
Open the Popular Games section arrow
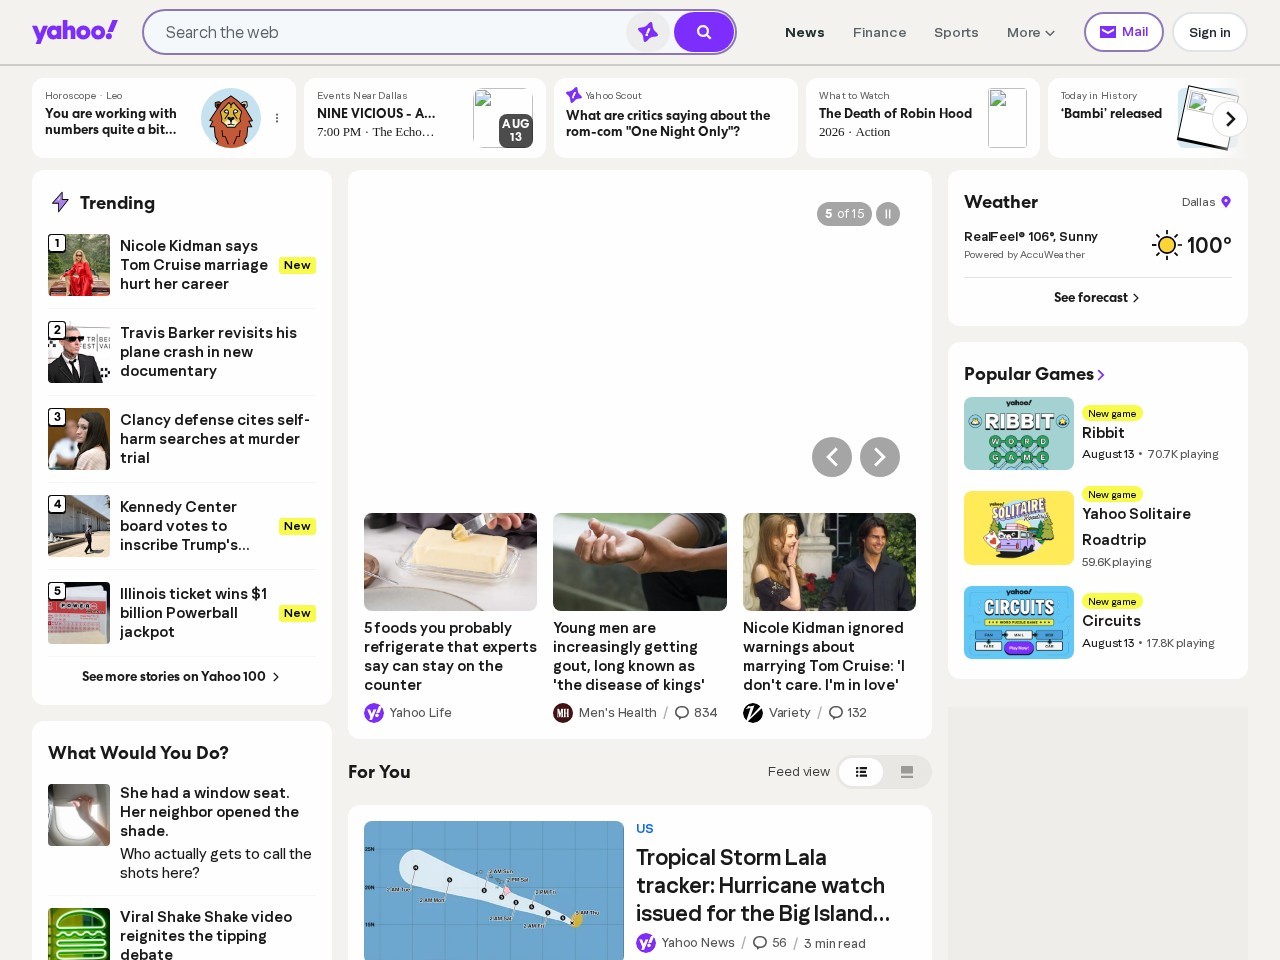click(x=1101, y=374)
